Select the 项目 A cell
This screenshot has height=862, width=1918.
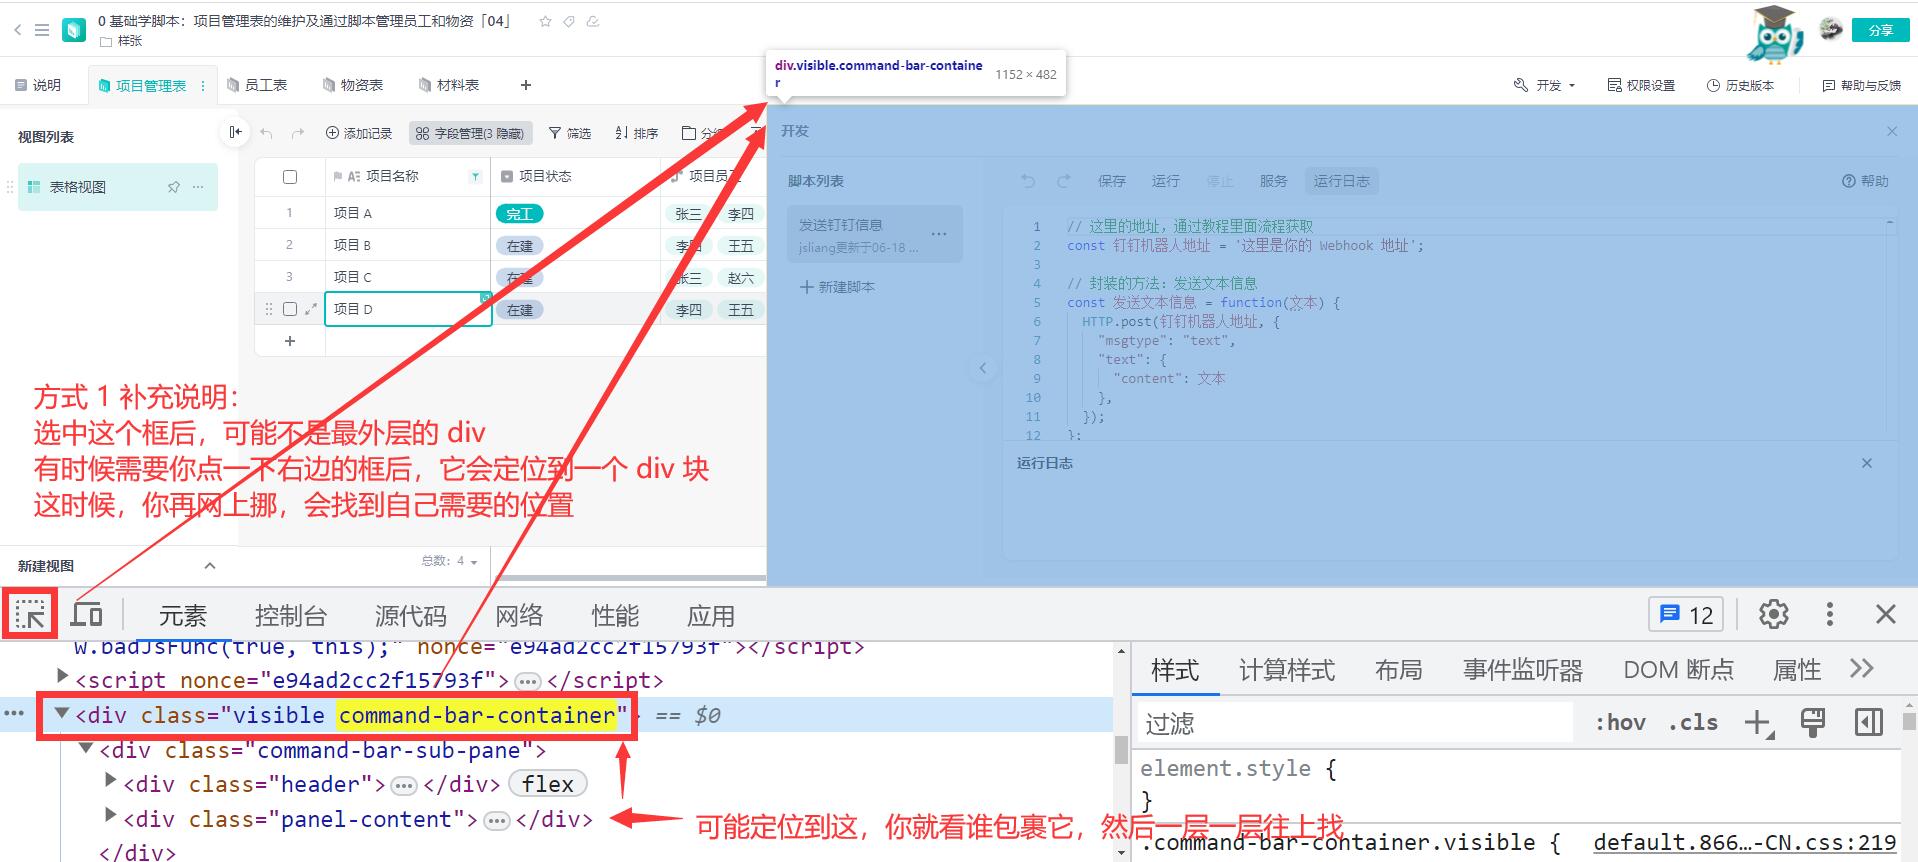pyautogui.click(x=408, y=213)
